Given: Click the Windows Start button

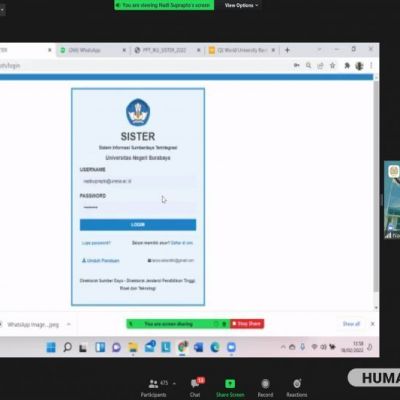Looking at the screenshot, I should click(x=51, y=347).
